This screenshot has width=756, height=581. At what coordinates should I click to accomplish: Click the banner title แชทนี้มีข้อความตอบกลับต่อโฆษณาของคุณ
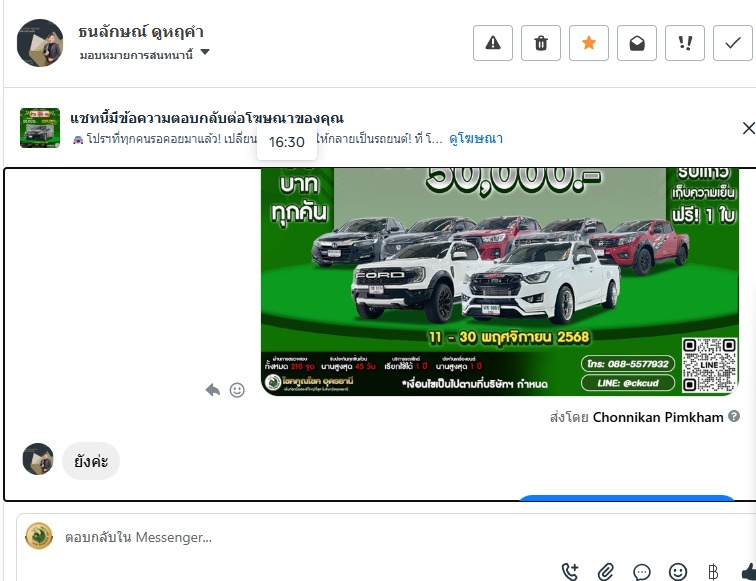point(207,118)
